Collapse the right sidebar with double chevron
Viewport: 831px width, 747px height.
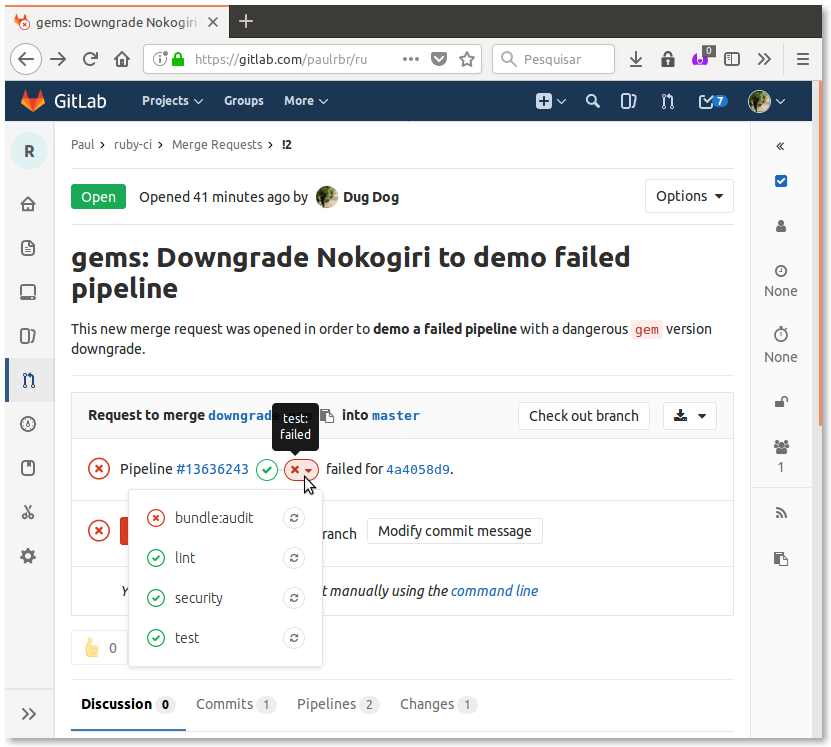tap(781, 146)
